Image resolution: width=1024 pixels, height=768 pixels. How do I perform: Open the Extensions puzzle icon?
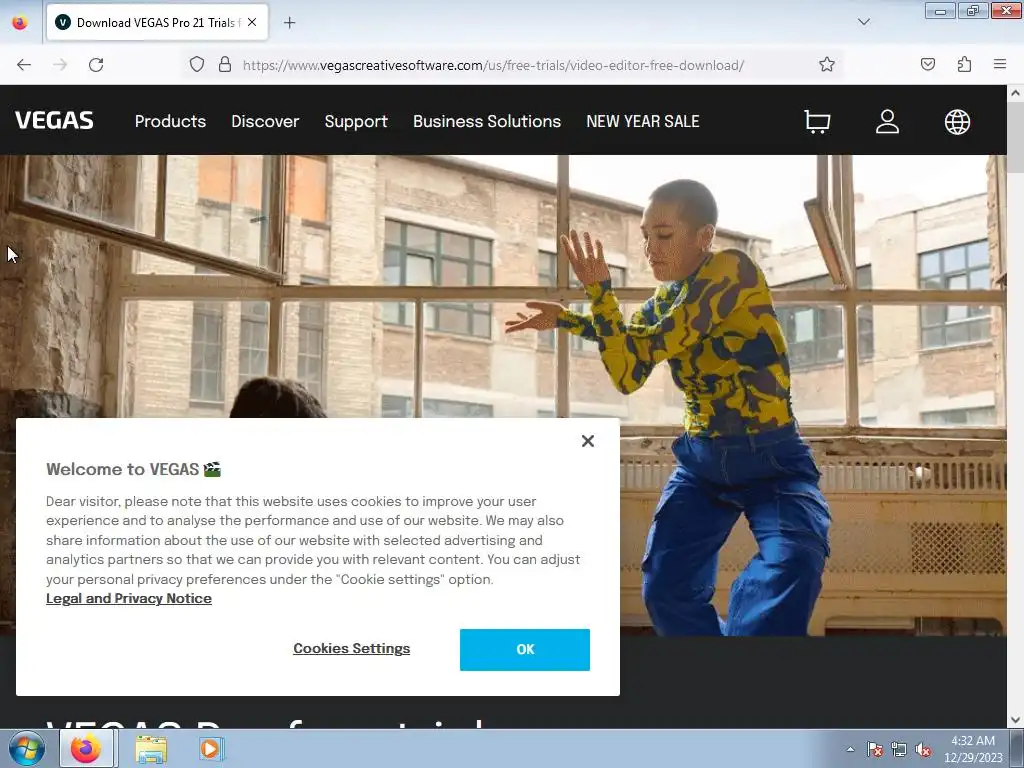tap(964, 65)
